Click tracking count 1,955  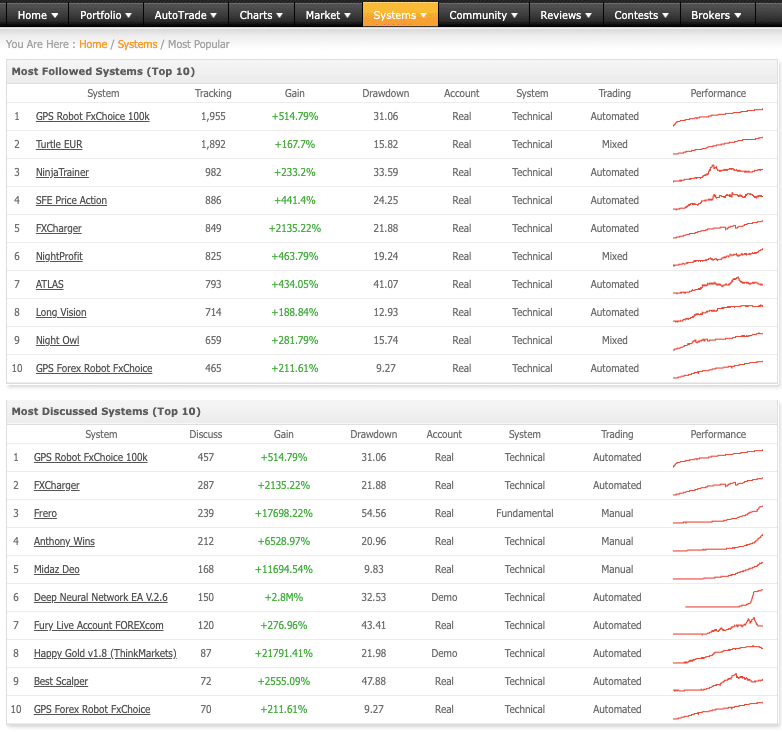point(213,117)
